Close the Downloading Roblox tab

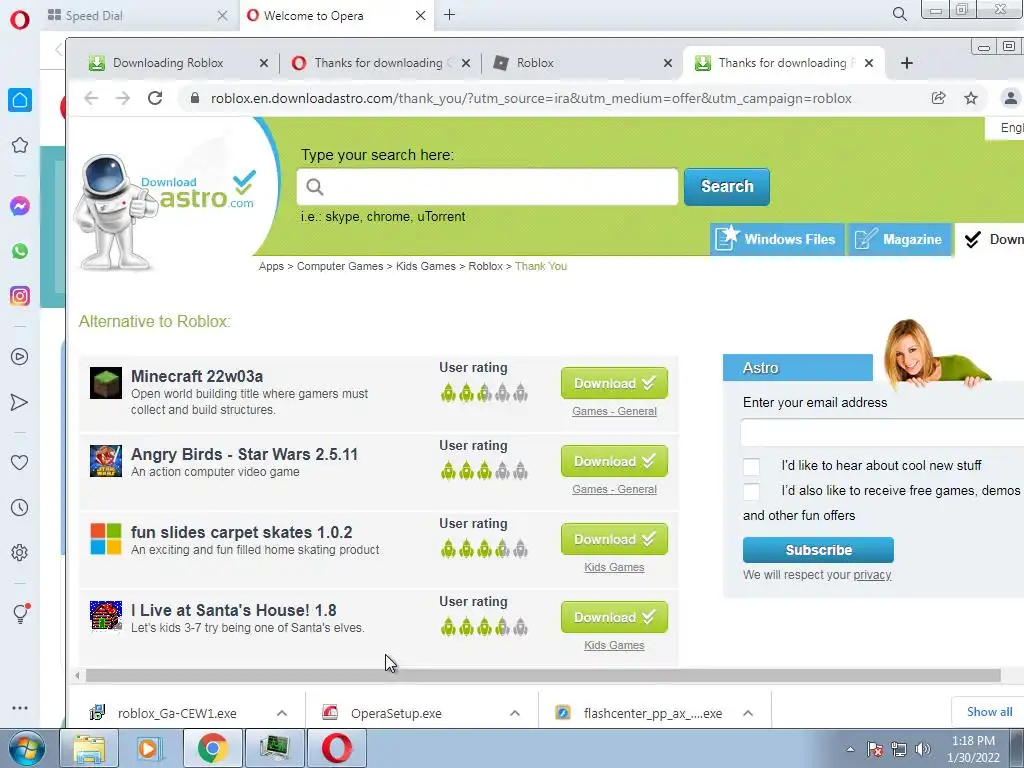(264, 63)
